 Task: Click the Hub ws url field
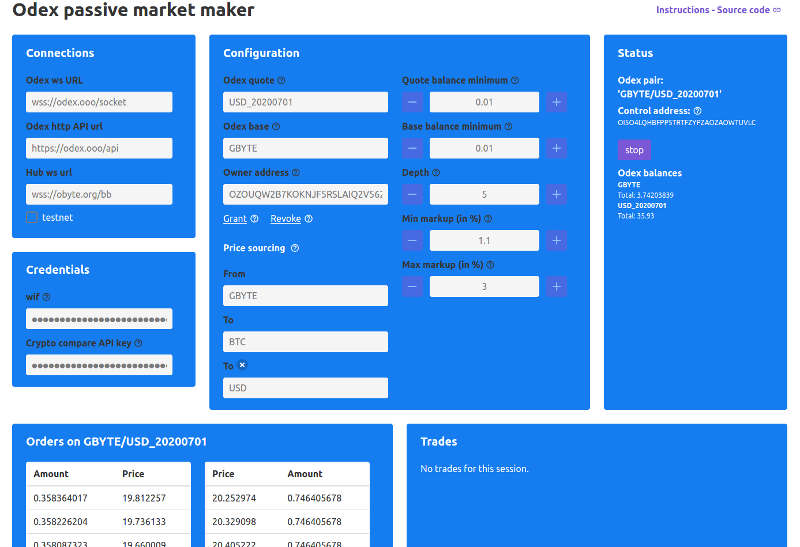pyautogui.click(x=99, y=194)
